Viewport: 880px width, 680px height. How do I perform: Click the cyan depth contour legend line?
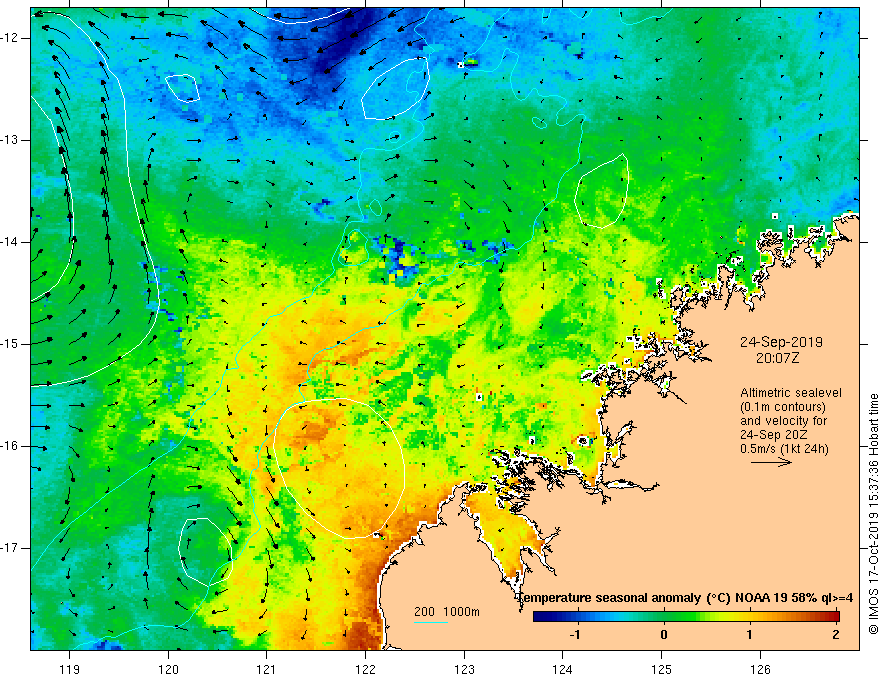pos(430,622)
